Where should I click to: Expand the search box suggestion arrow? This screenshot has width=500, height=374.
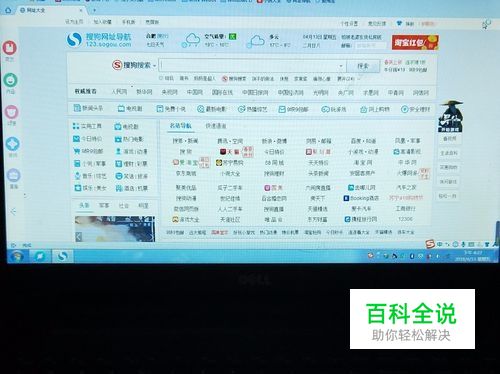click(341, 66)
